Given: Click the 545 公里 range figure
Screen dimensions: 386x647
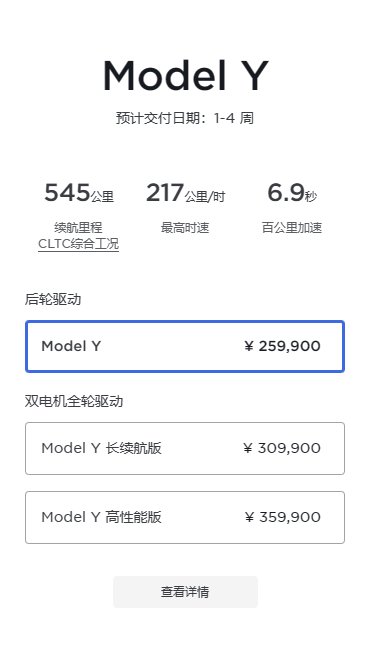Looking at the screenshot, I should 79,193.
